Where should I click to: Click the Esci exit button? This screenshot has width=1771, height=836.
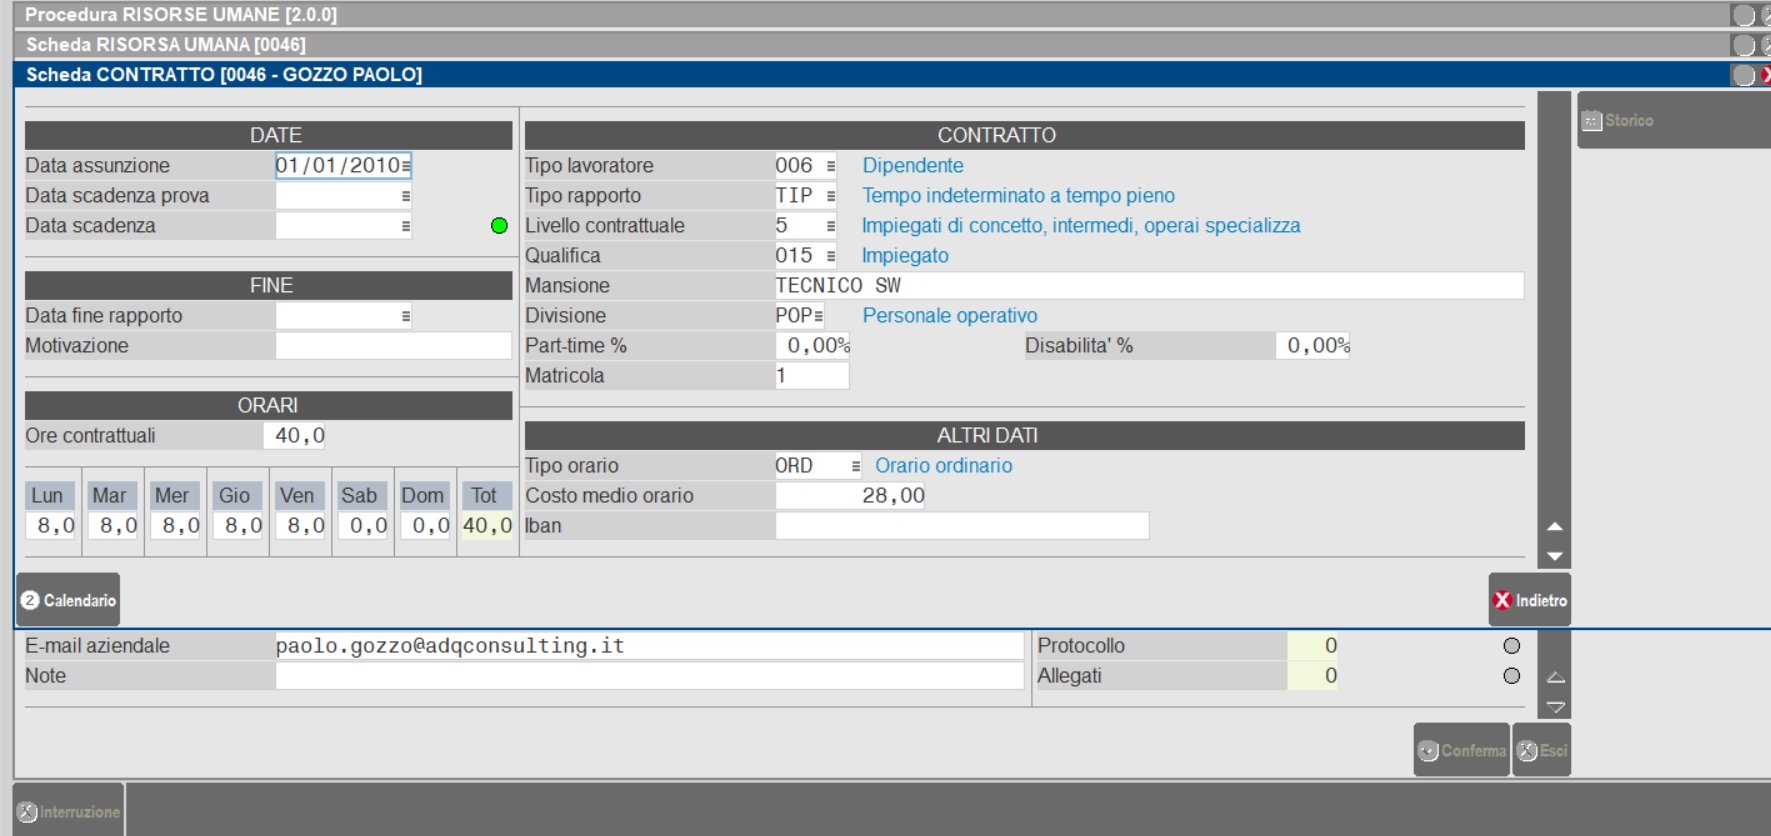1541,750
